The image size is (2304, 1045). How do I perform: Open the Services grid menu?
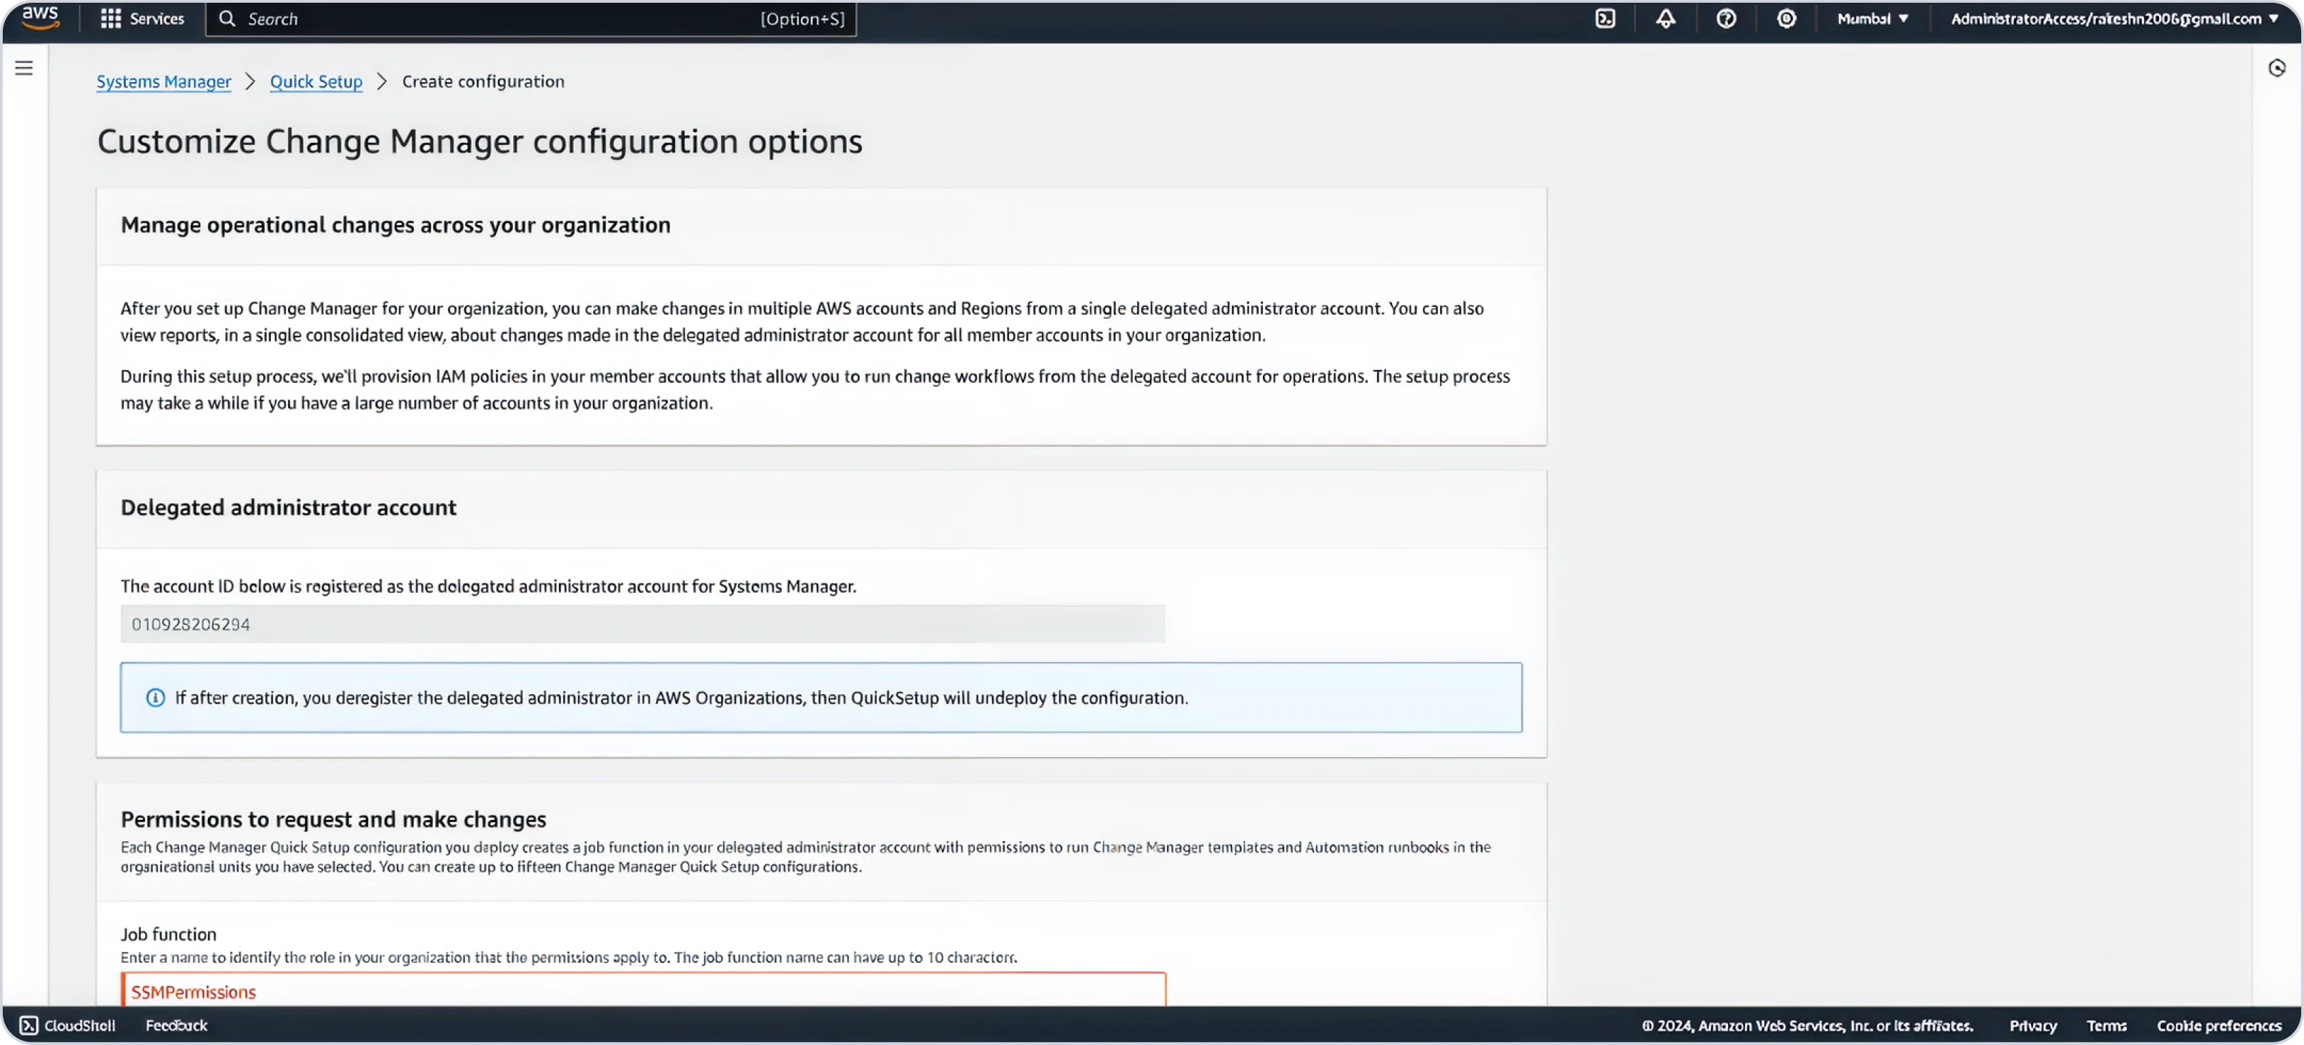coord(142,19)
